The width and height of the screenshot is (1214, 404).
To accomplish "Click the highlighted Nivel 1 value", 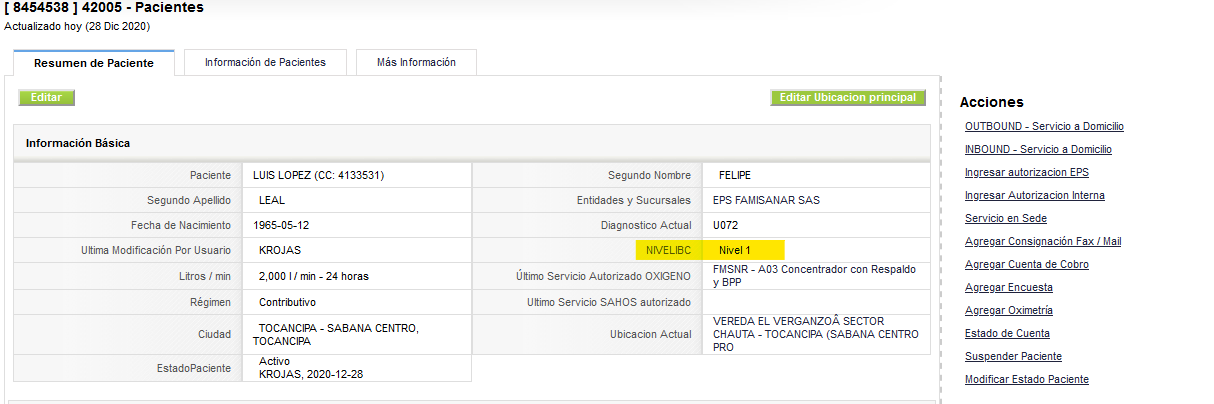I will tap(735, 249).
